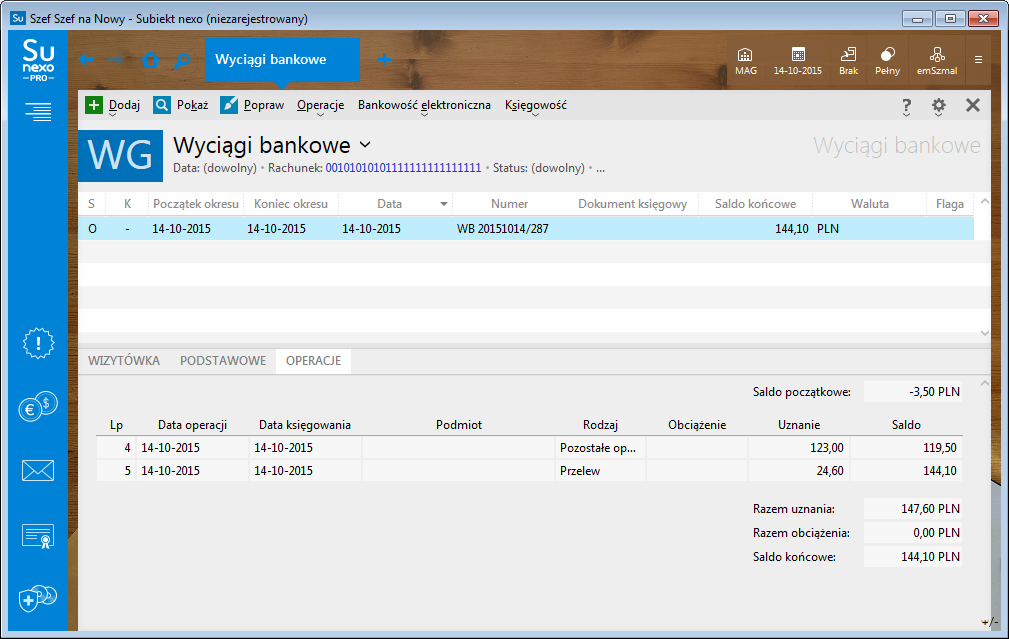Open the home start page icon
The image size is (1009, 639).
150,60
